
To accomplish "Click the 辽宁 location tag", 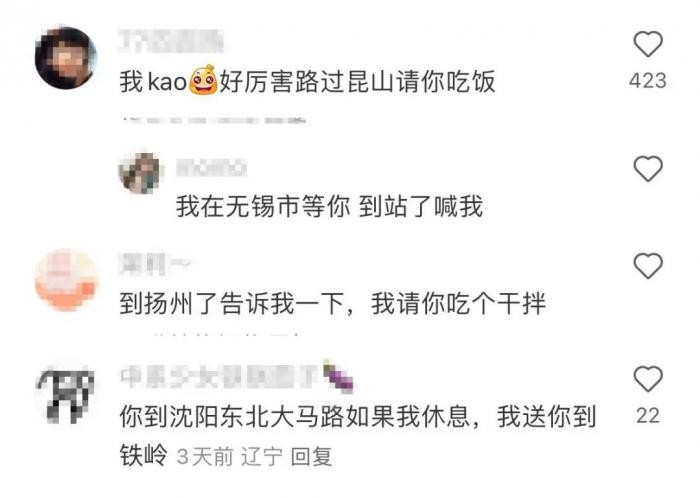I will point(262,456).
